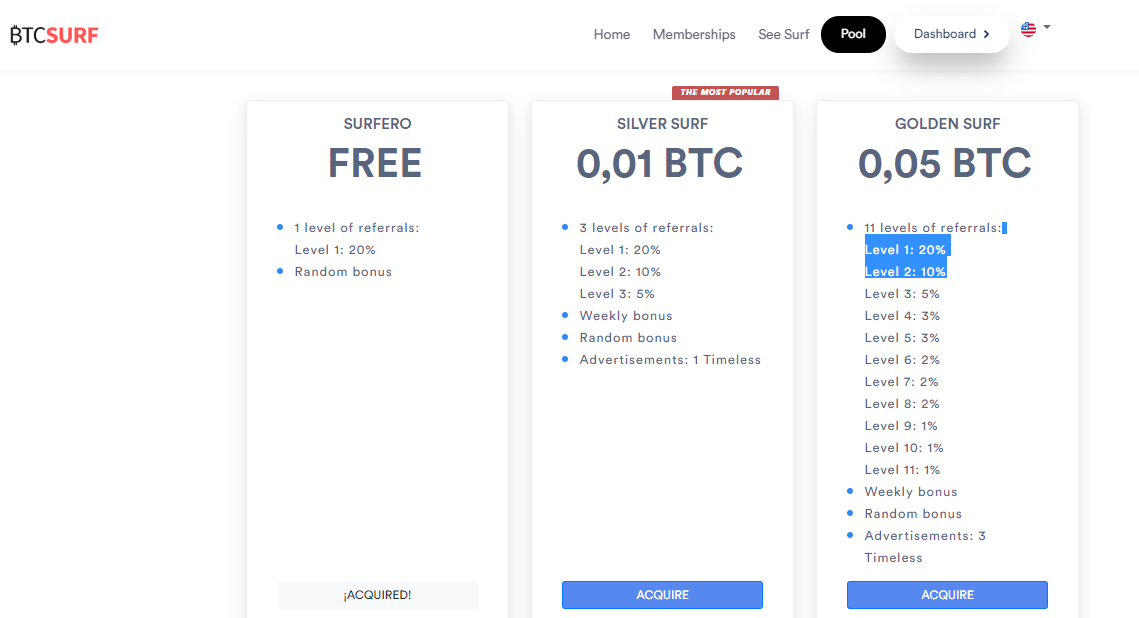
Task: Click the ¡ACQUIRED! Surfero button
Action: pos(377,595)
